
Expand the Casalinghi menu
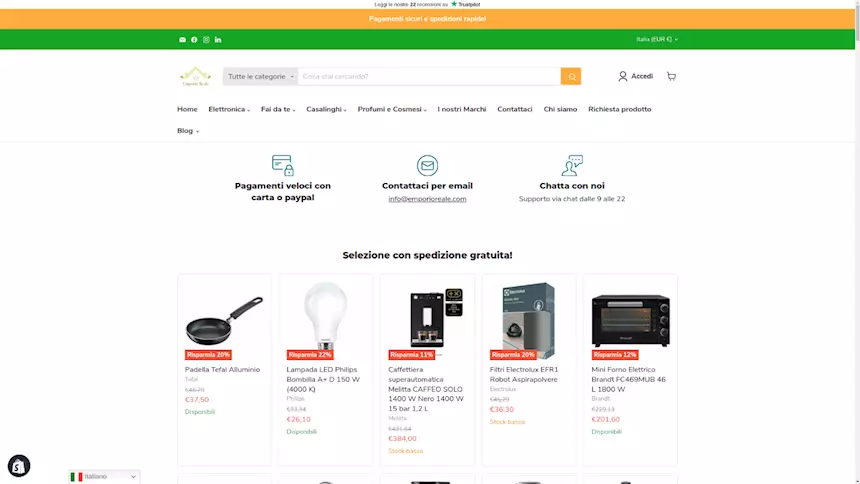pyautogui.click(x=326, y=109)
